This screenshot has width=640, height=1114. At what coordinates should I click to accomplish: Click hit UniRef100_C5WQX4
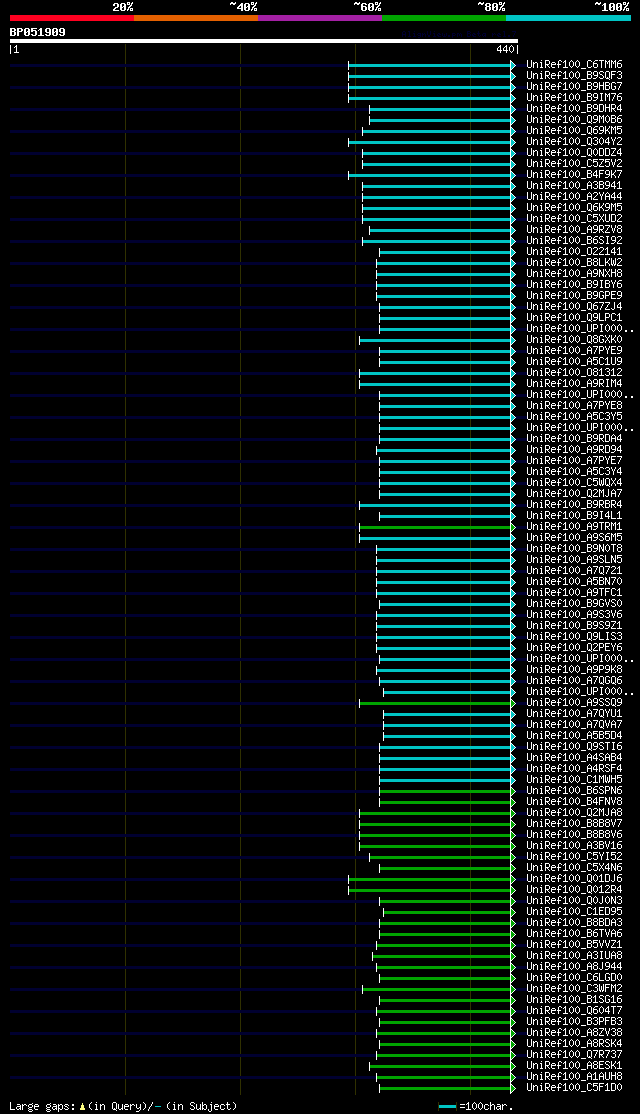tap(575, 483)
